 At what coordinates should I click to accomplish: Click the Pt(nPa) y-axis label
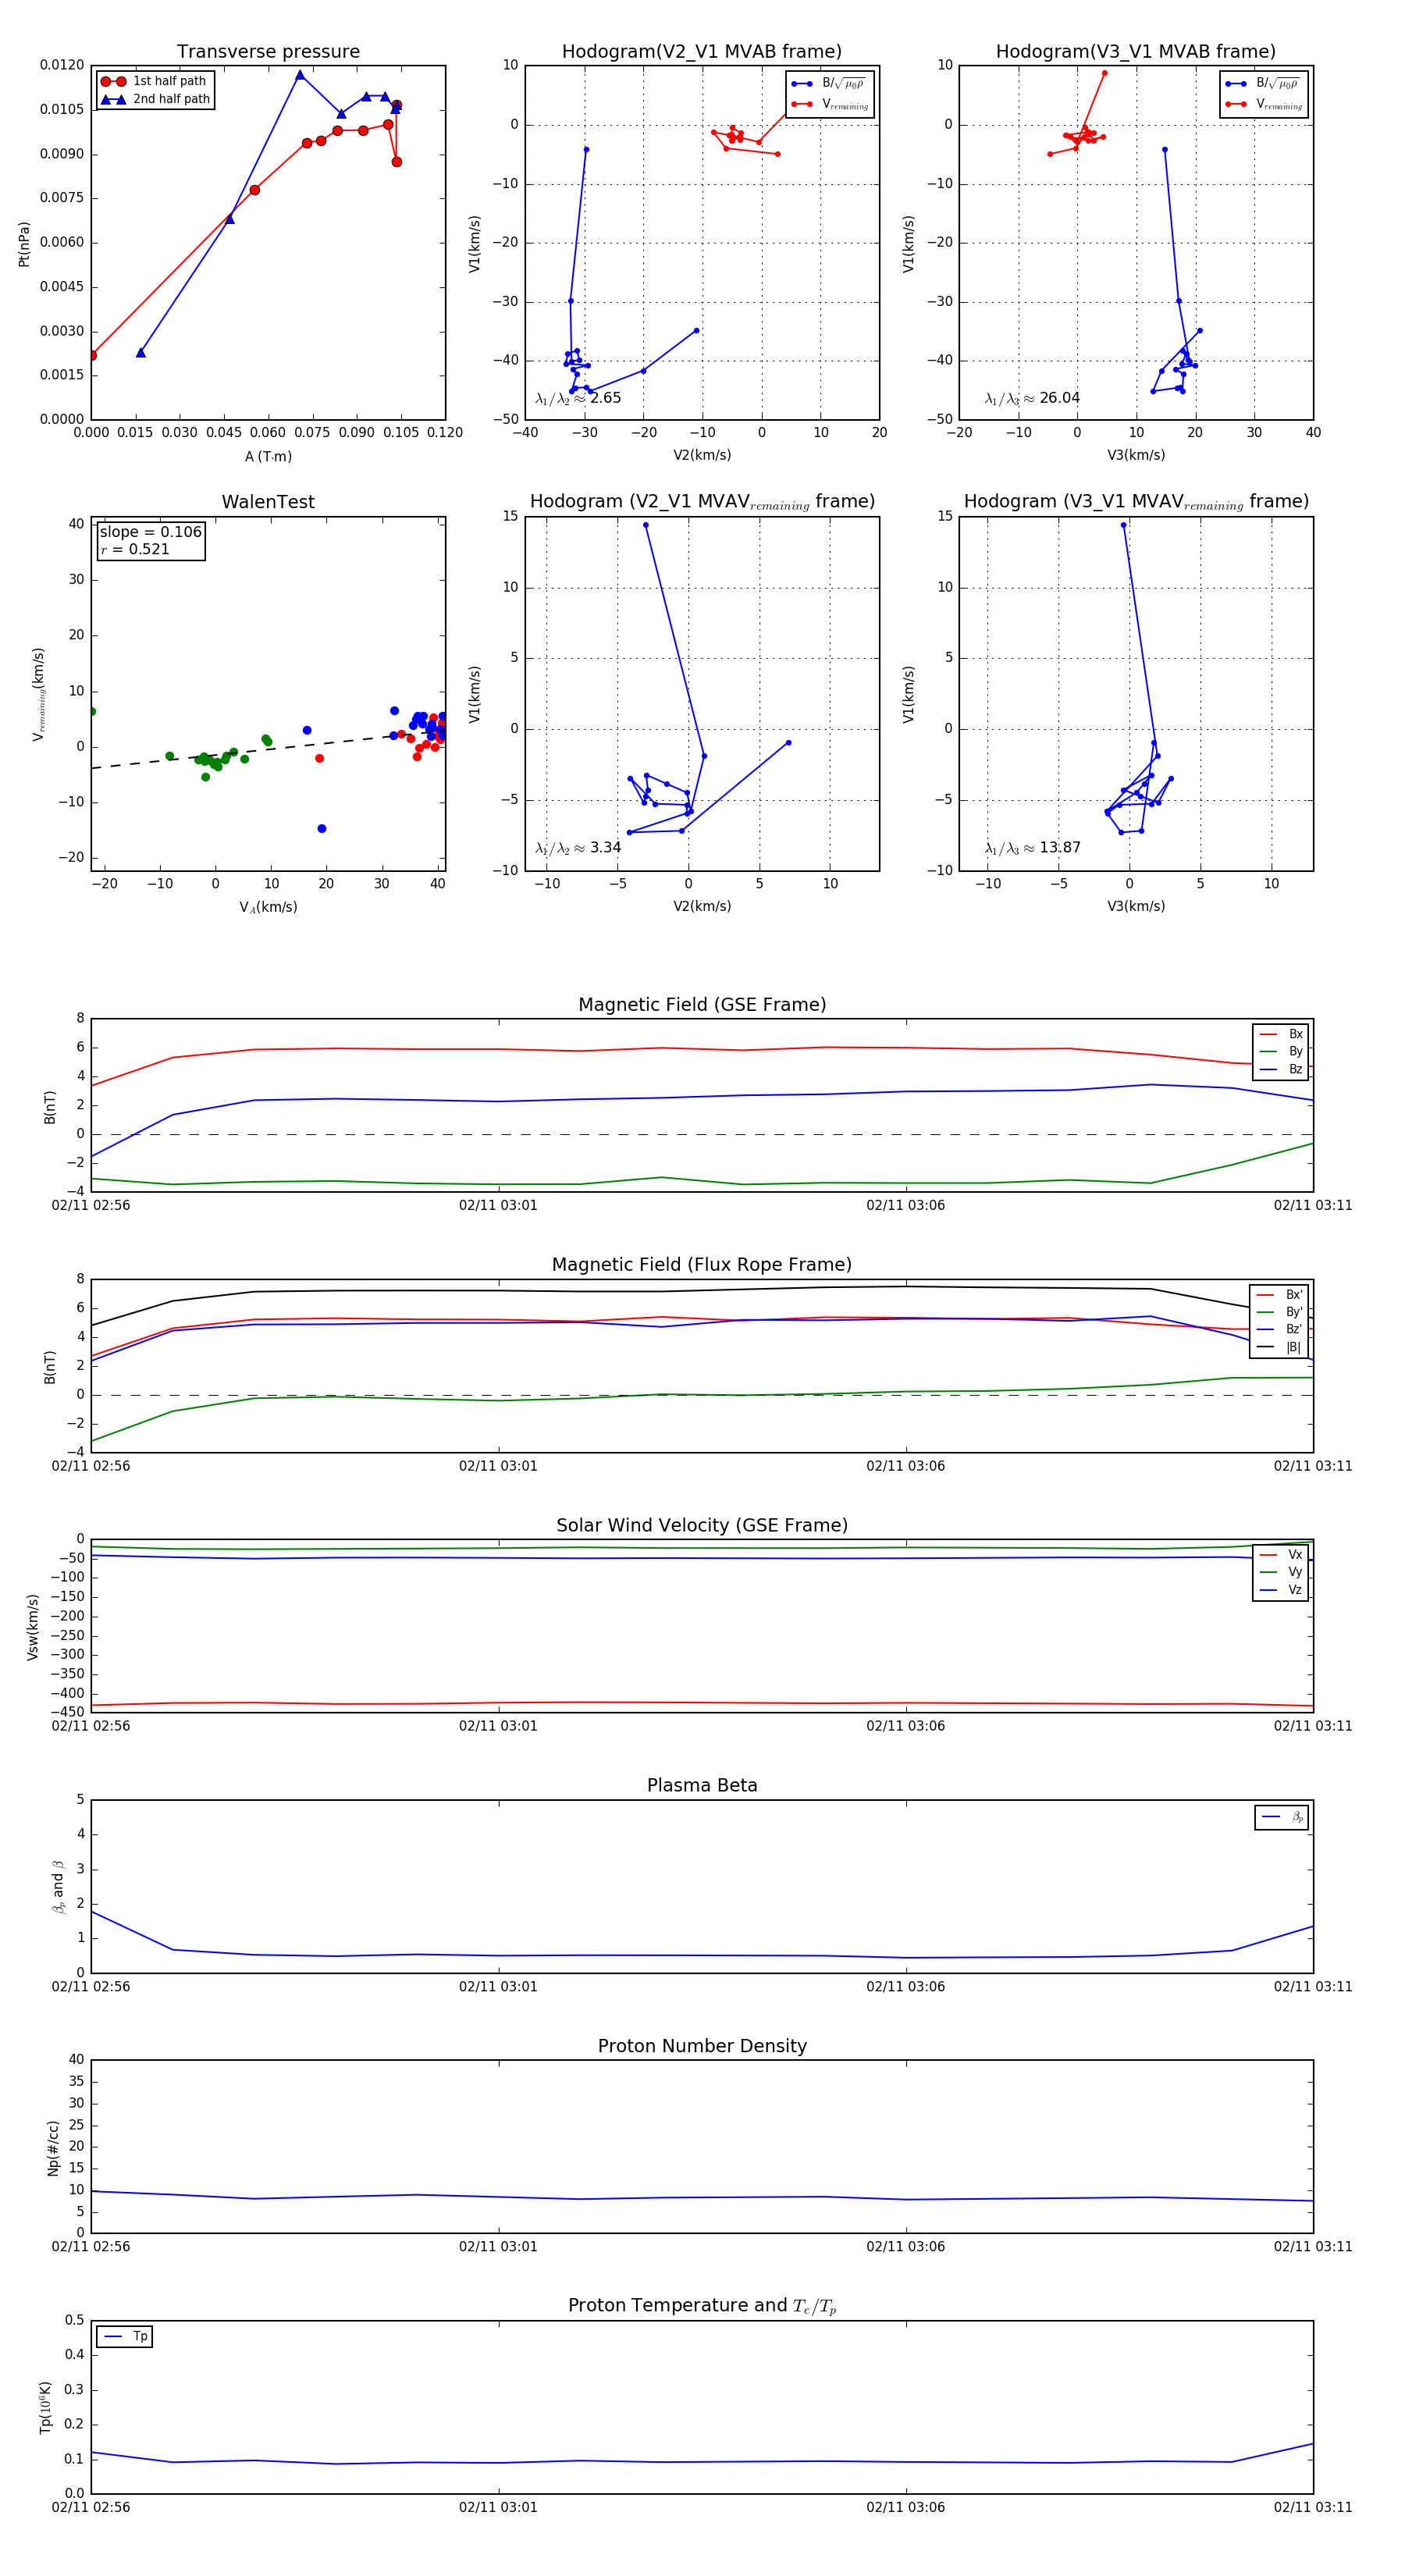[24, 244]
